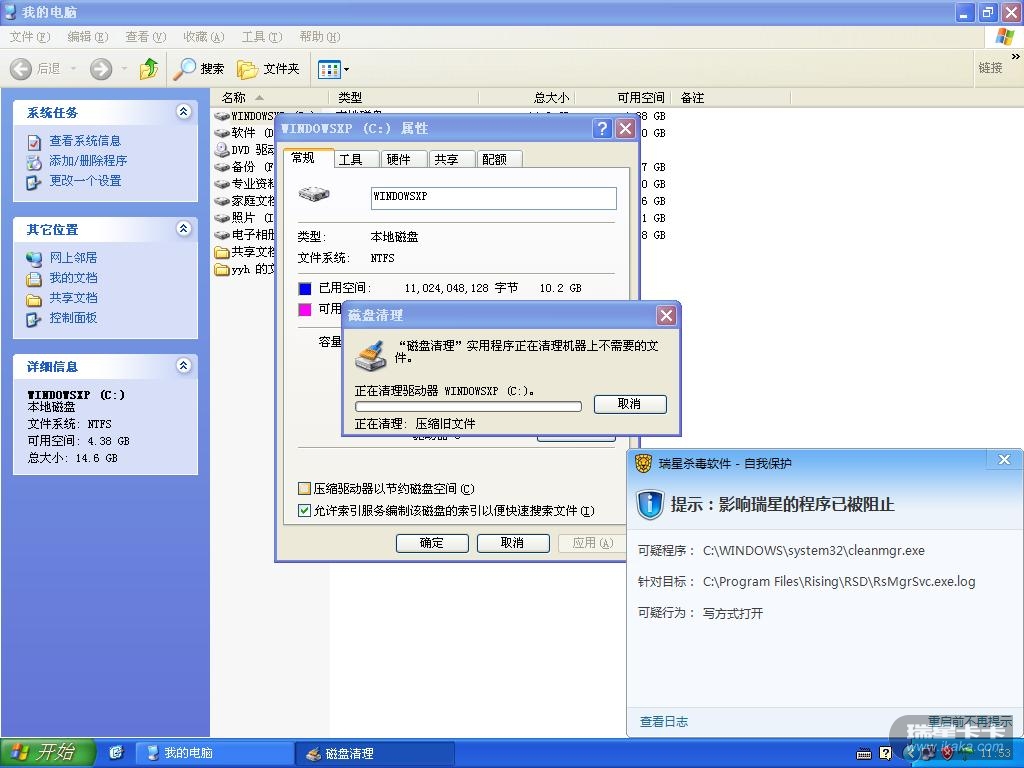Open the 开始 Start menu
Viewport: 1024px width, 768px height.
click(48, 752)
